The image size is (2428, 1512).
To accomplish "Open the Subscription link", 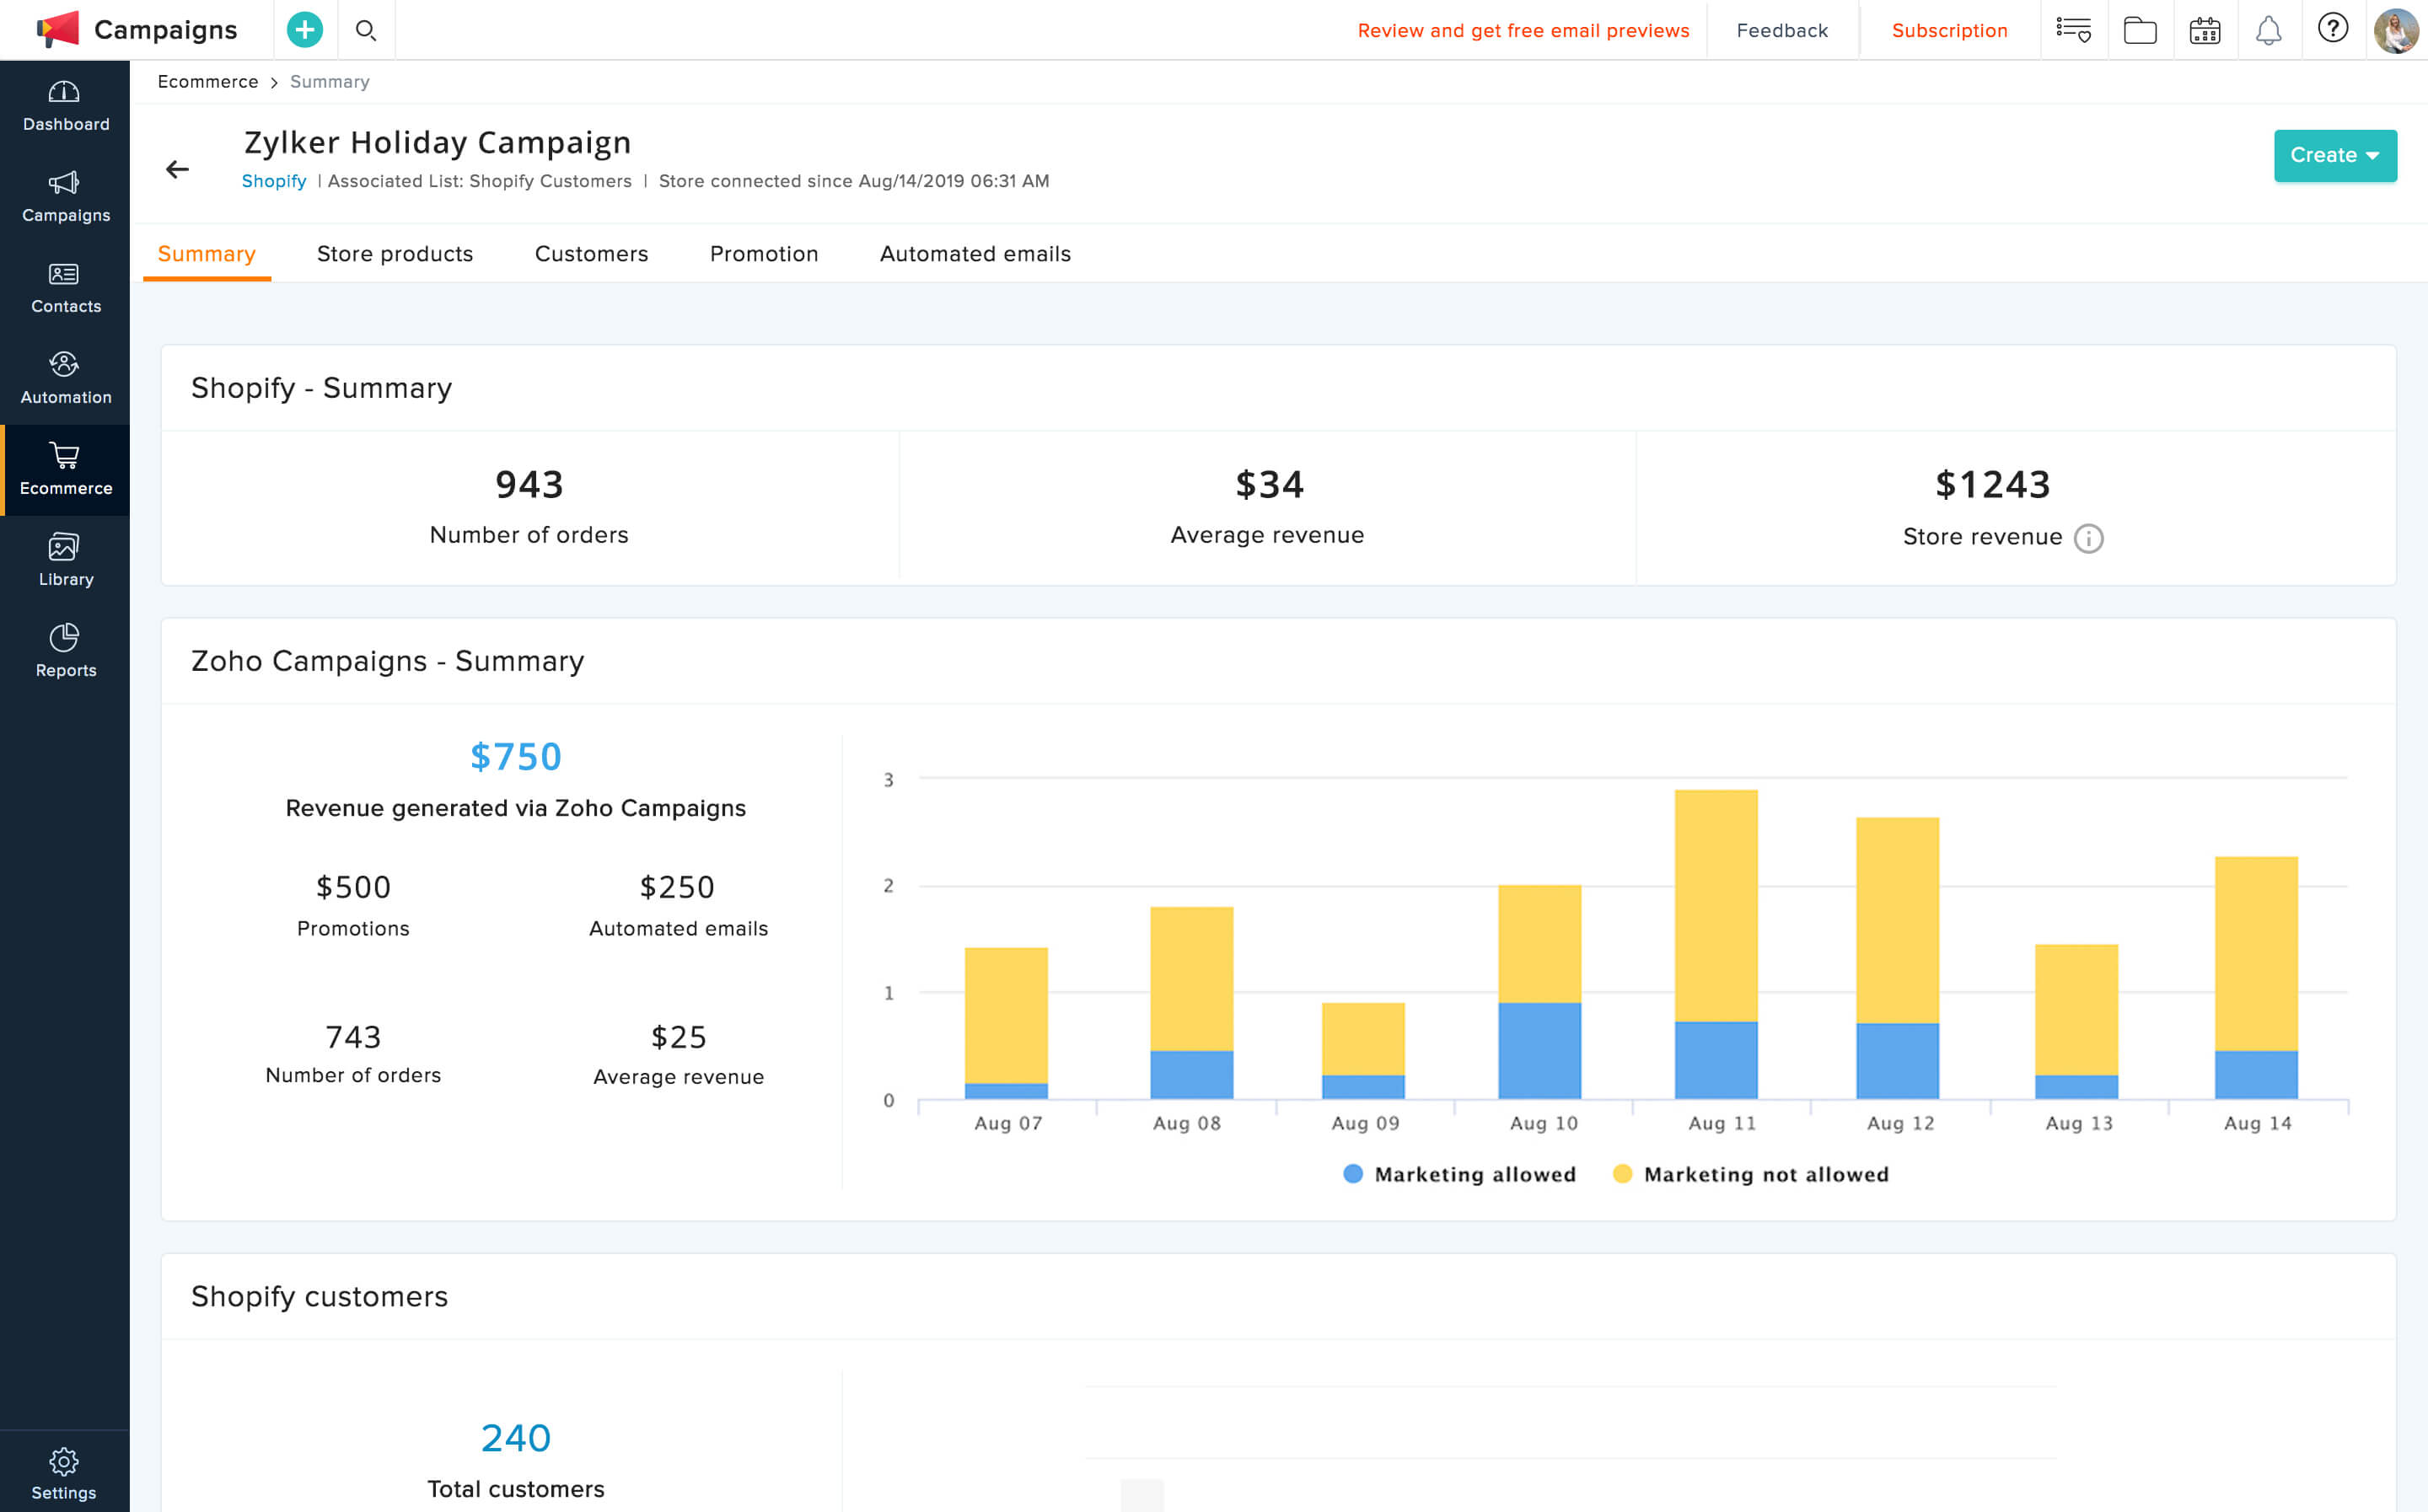I will tap(1949, 30).
